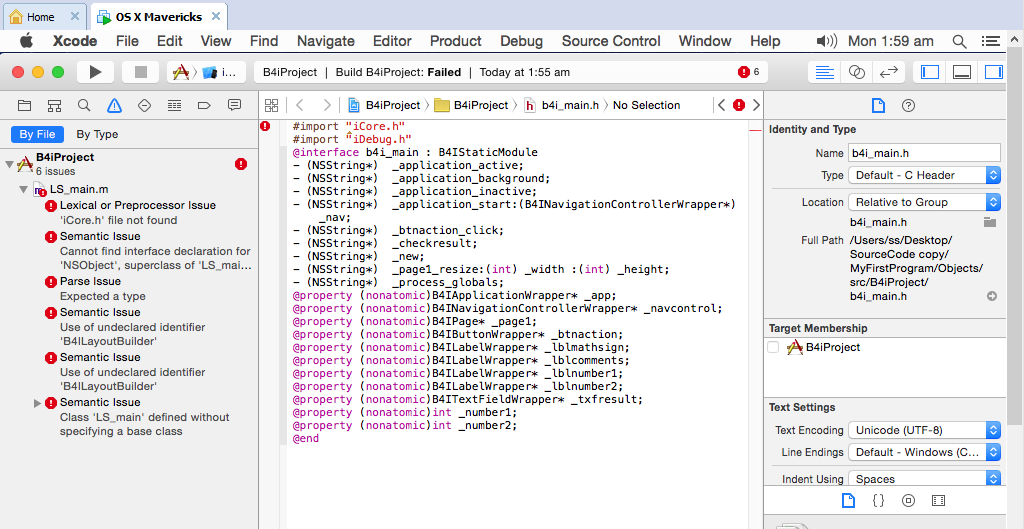Image resolution: width=1024 pixels, height=529 pixels.
Task: Toggle the Debug area visibility
Action: pos(962,72)
